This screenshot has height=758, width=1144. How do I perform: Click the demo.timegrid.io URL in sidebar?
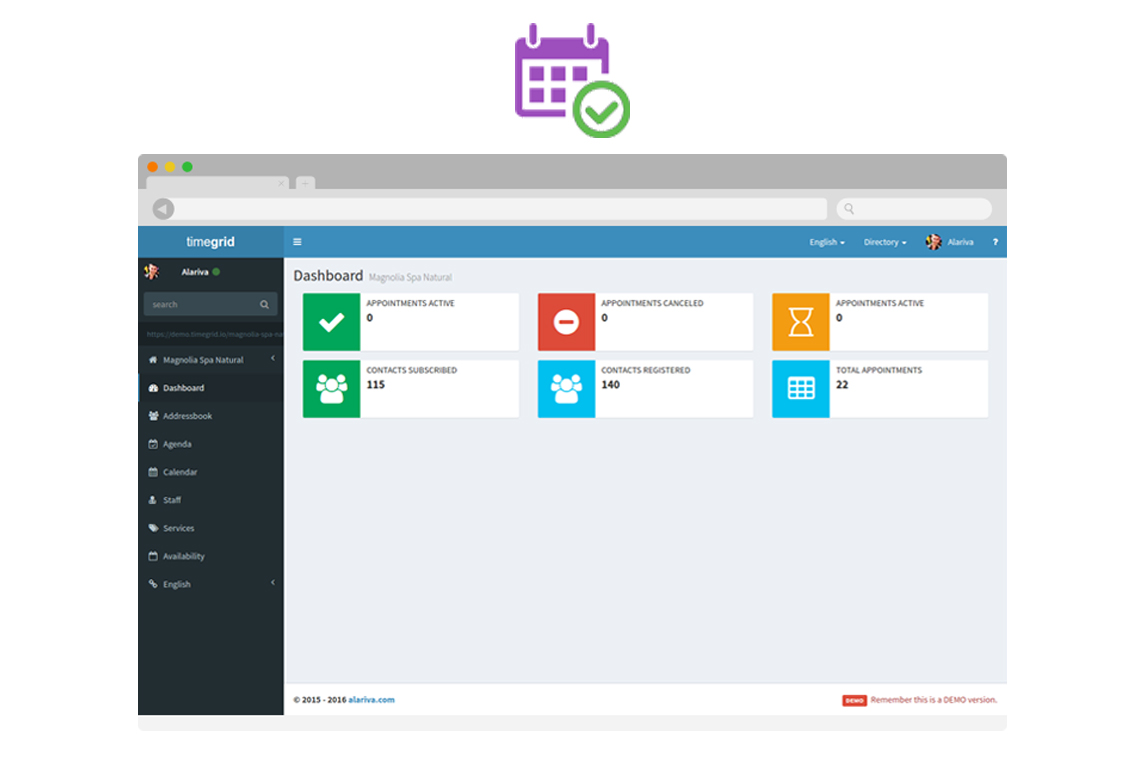pos(214,334)
